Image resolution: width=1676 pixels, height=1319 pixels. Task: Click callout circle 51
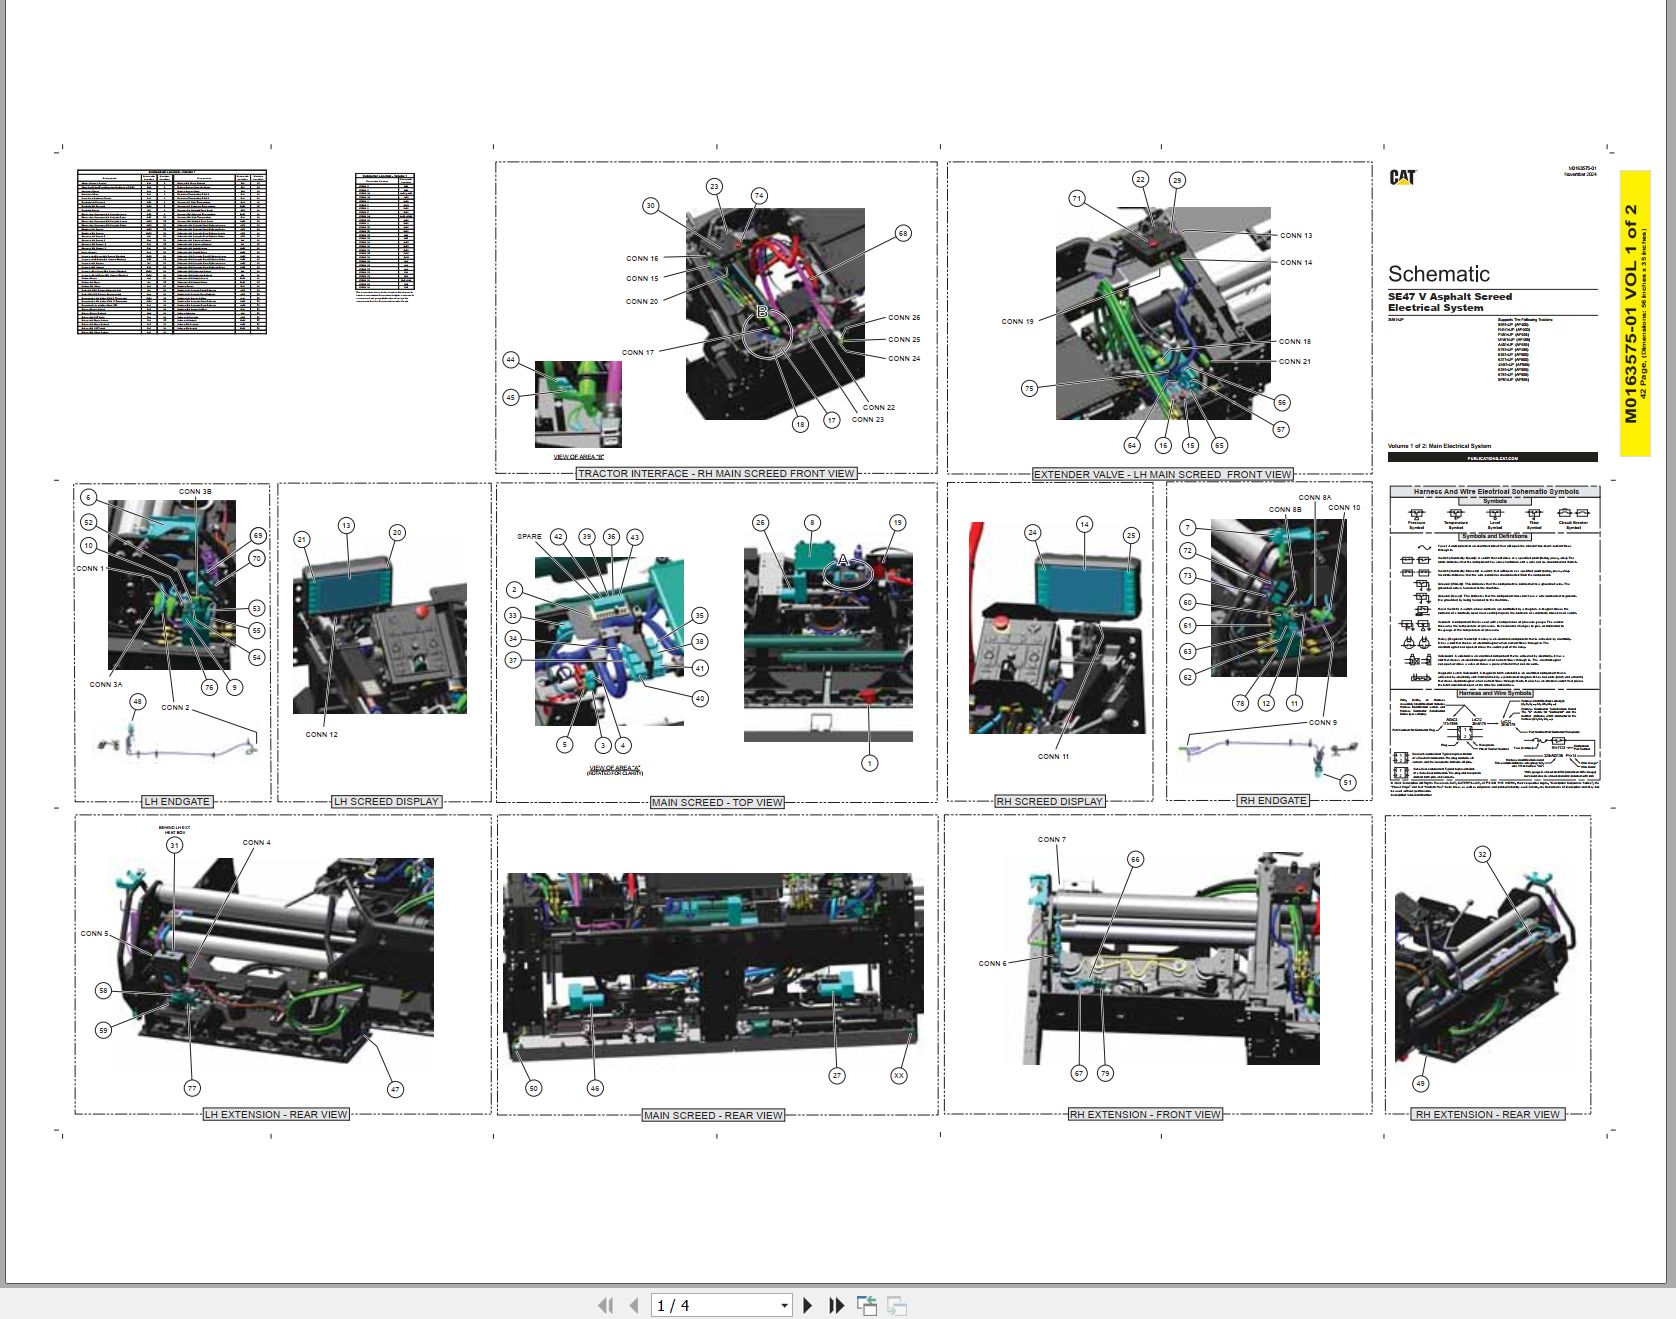[1348, 782]
